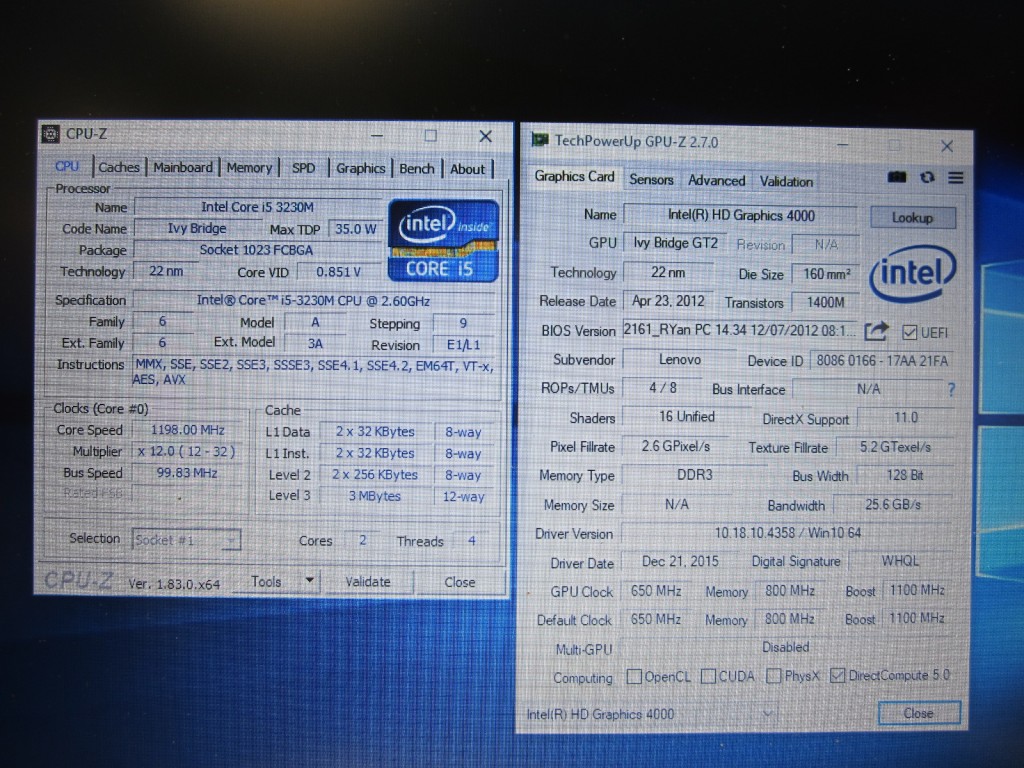Click the BIOS export share icon
Screen dimensions: 1024x768
876,331
